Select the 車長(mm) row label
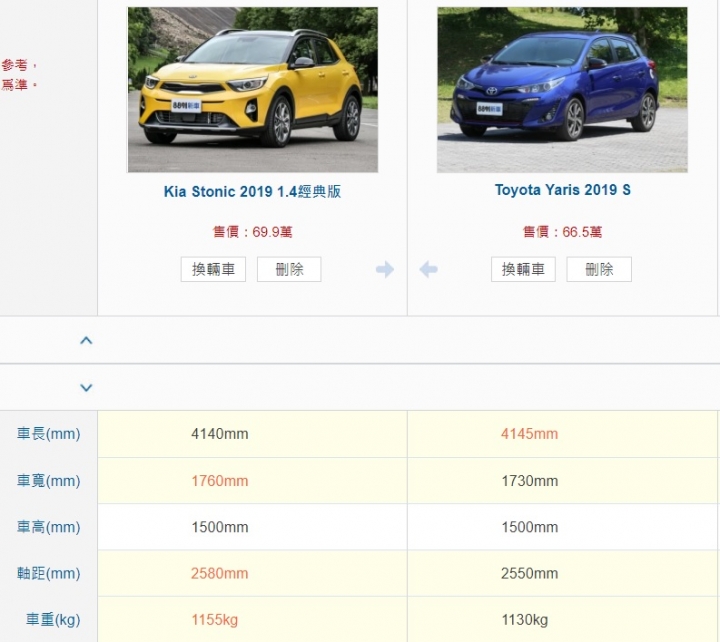The width and height of the screenshot is (720, 642). [49, 434]
